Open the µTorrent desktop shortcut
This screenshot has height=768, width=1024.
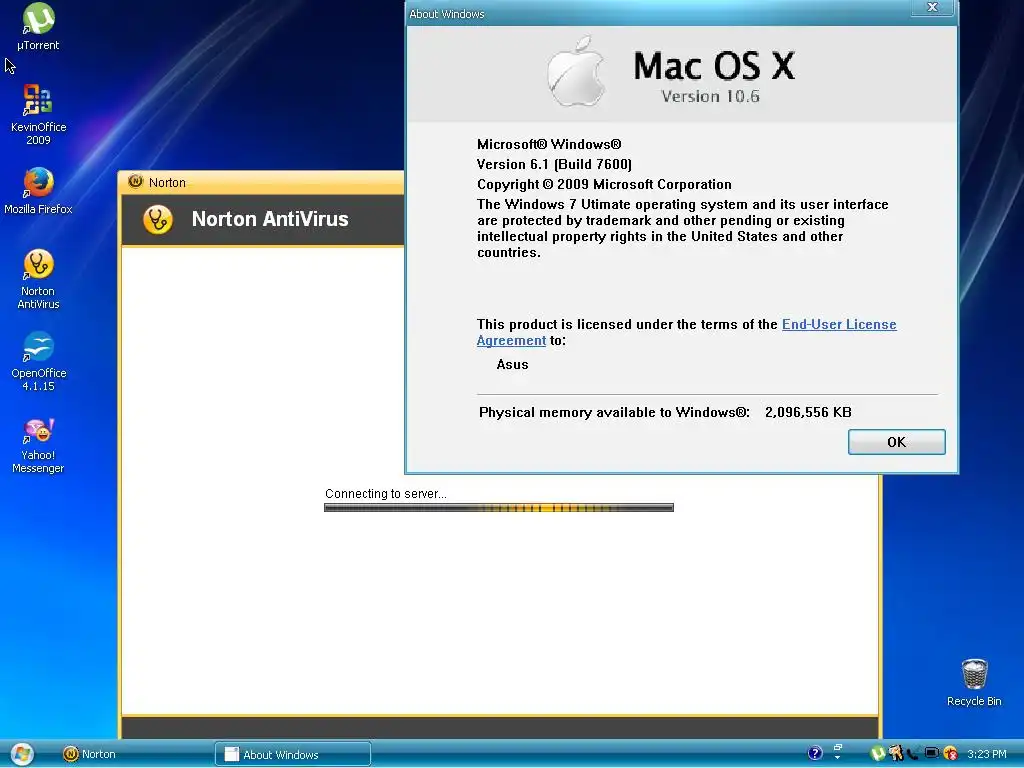point(38,27)
